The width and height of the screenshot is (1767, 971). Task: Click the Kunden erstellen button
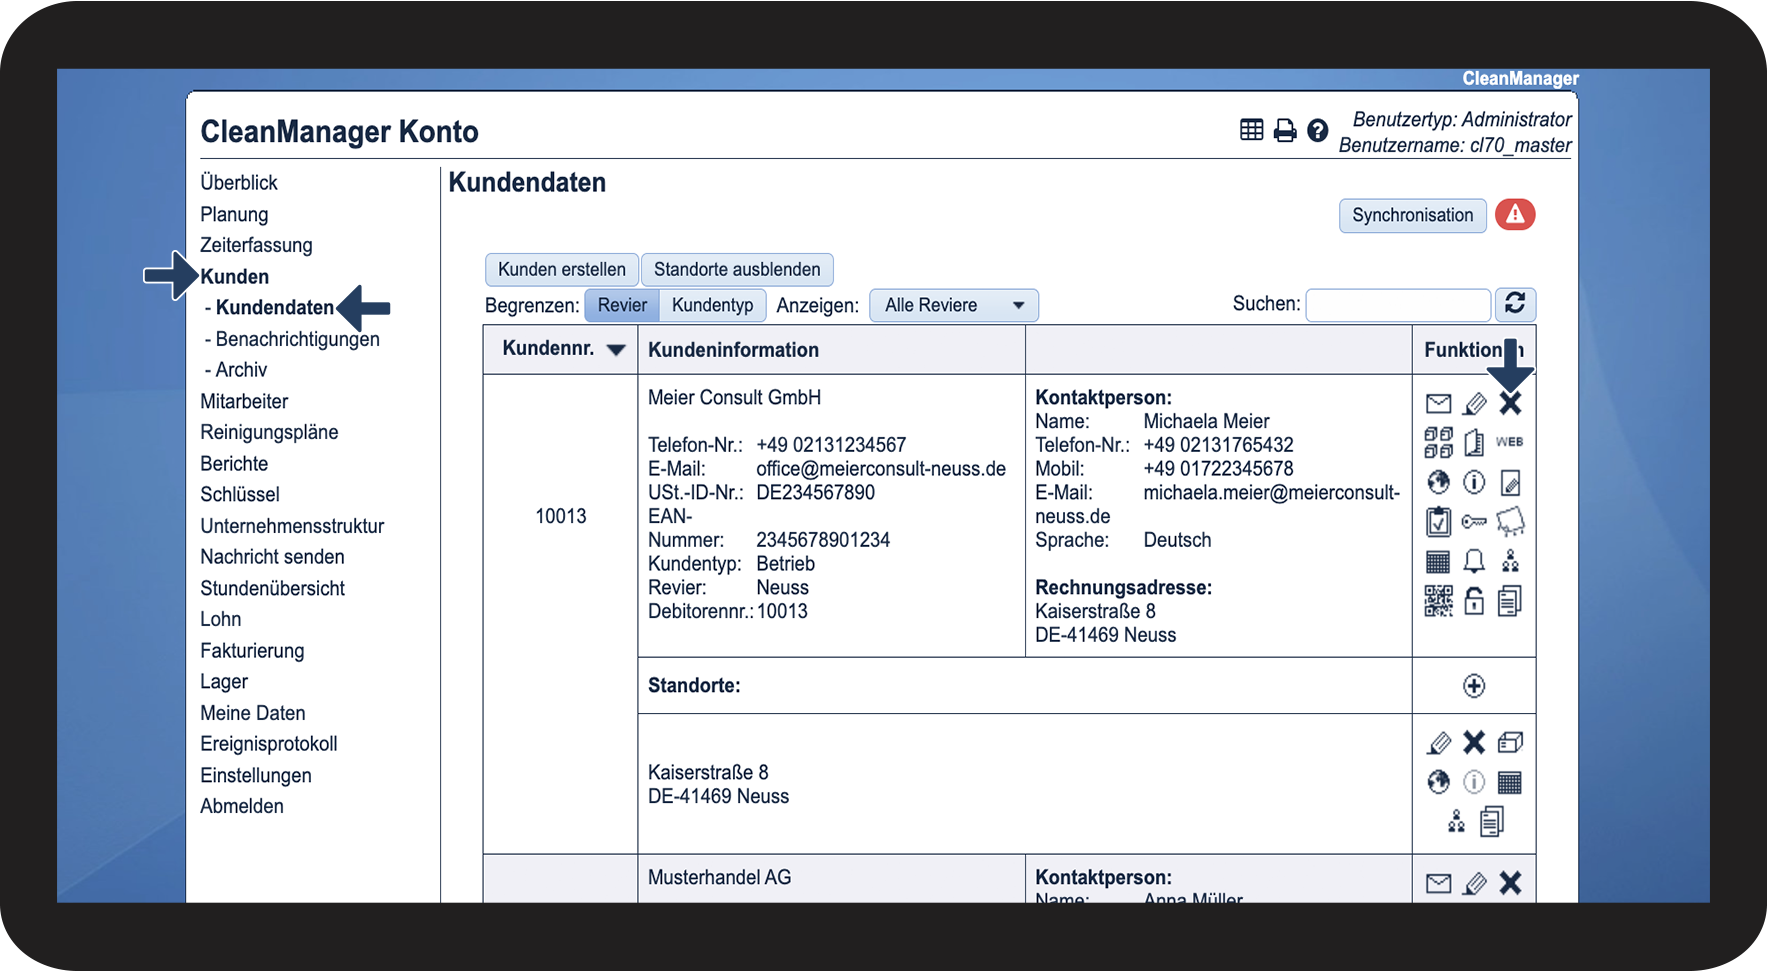561,270
